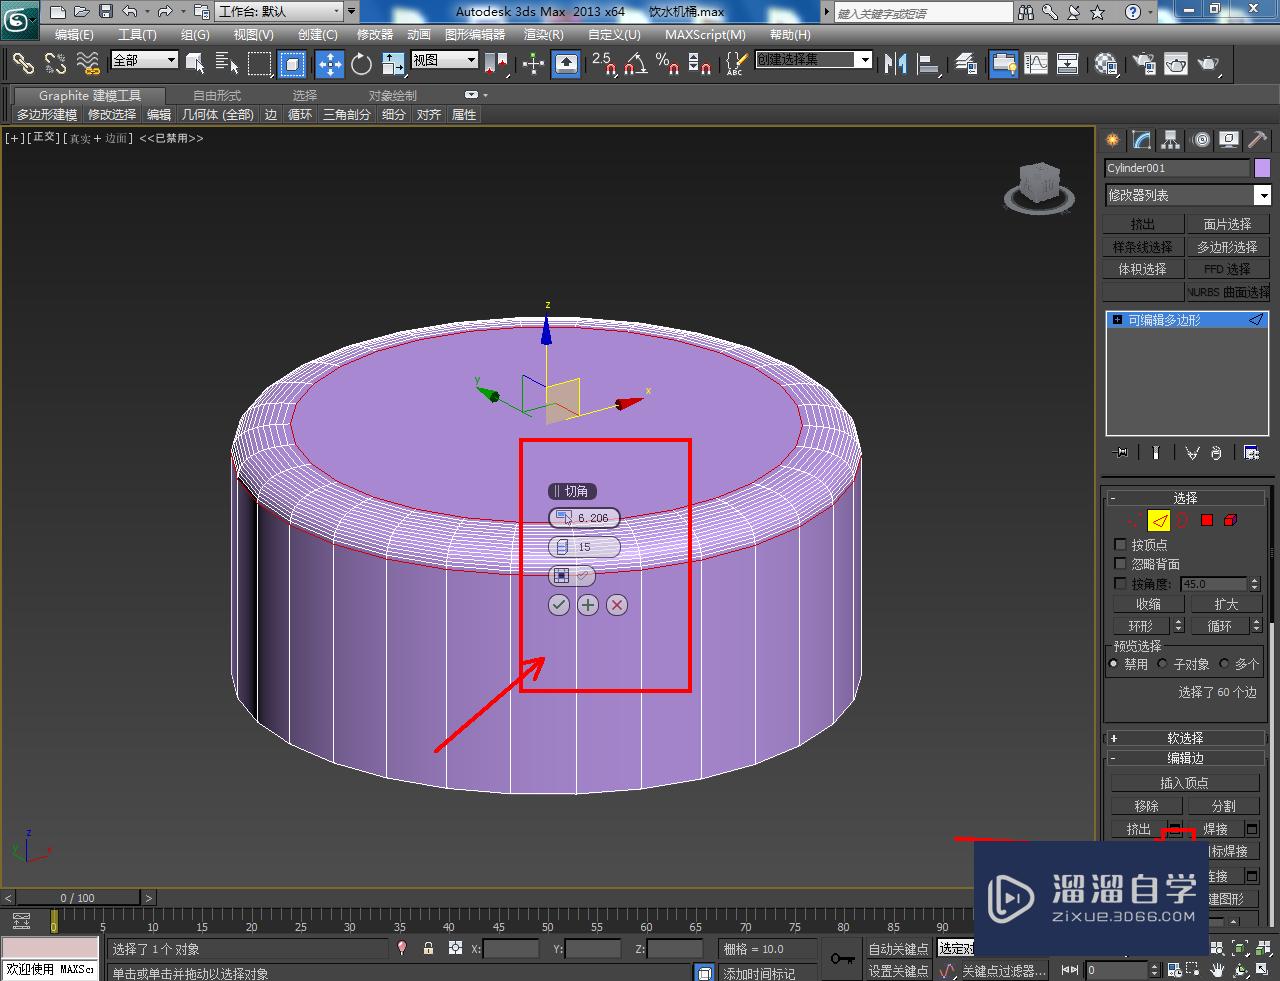Toggle Spinner Snap icon
This screenshot has width=1280, height=981.
click(x=700, y=64)
